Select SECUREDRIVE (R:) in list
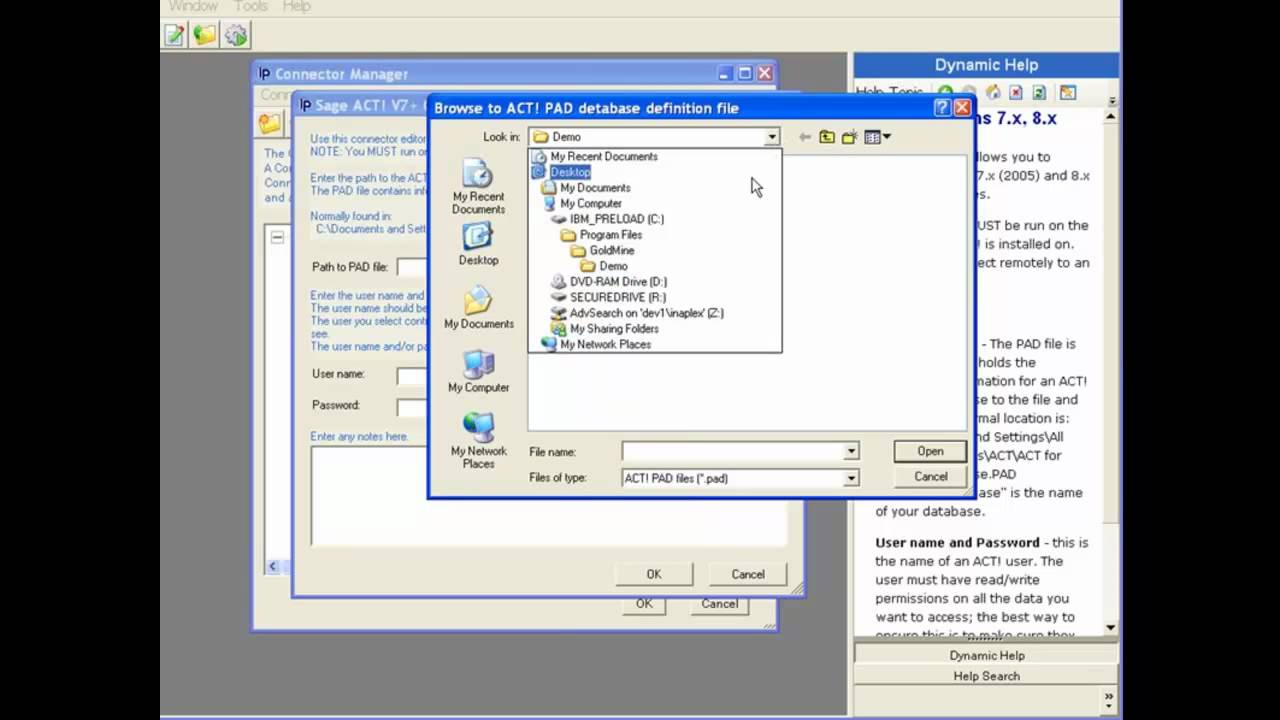 point(617,297)
